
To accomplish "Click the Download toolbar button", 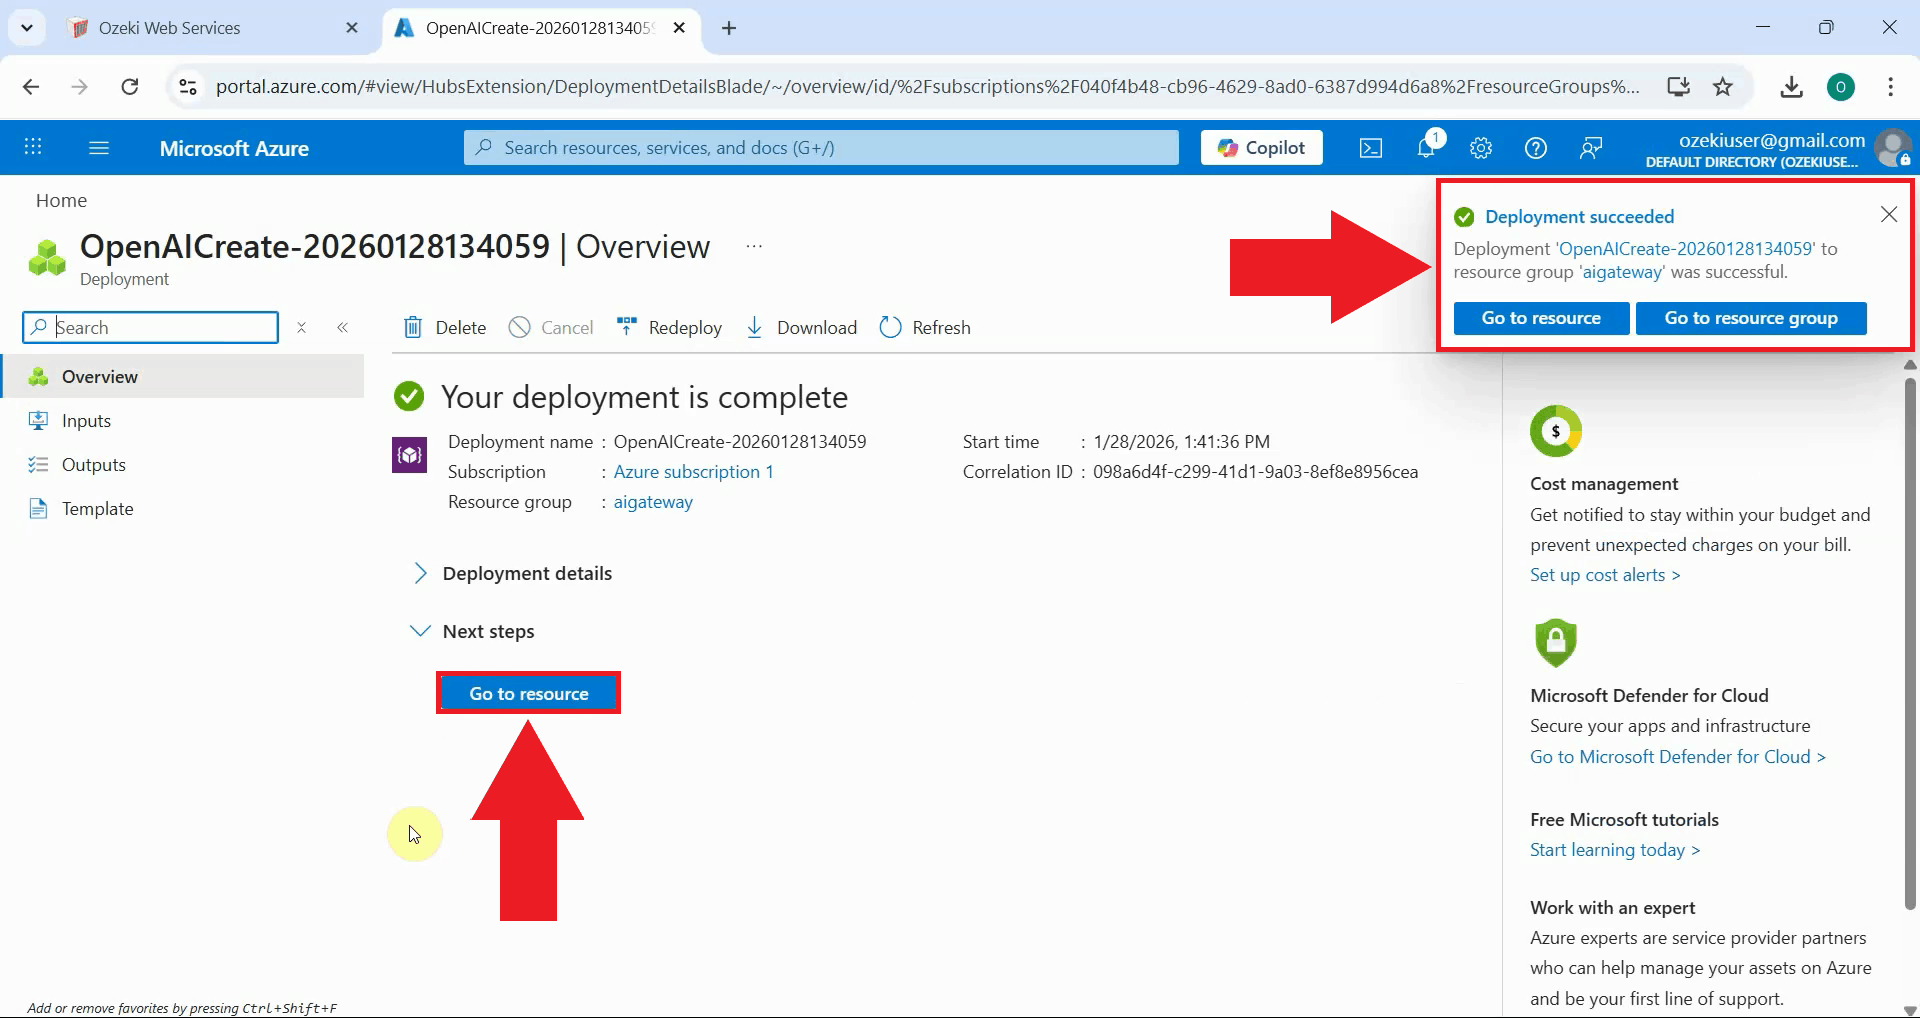I will (x=802, y=328).
